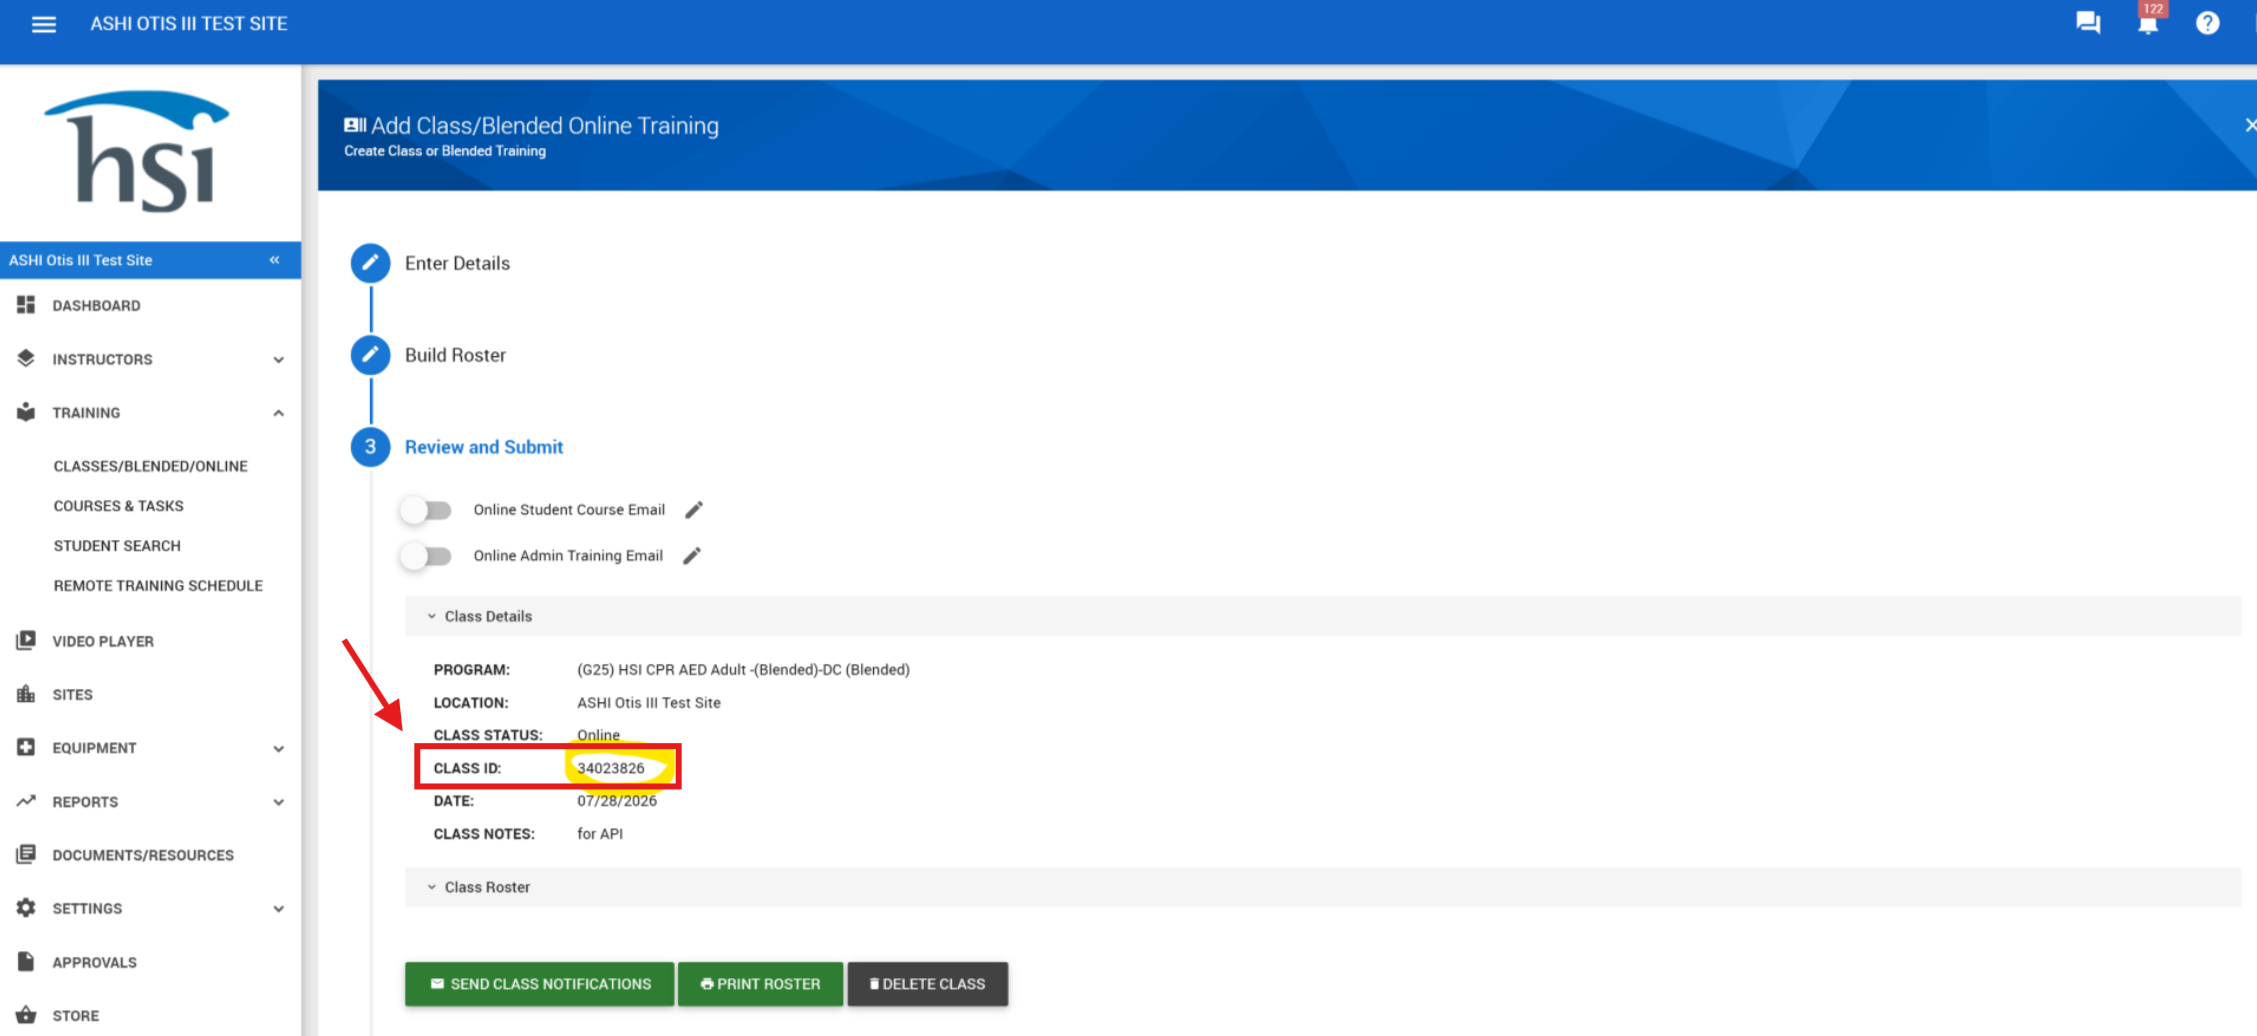This screenshot has width=2257, height=1036.
Task: Go to Dashboard in sidebar
Action: (96, 305)
